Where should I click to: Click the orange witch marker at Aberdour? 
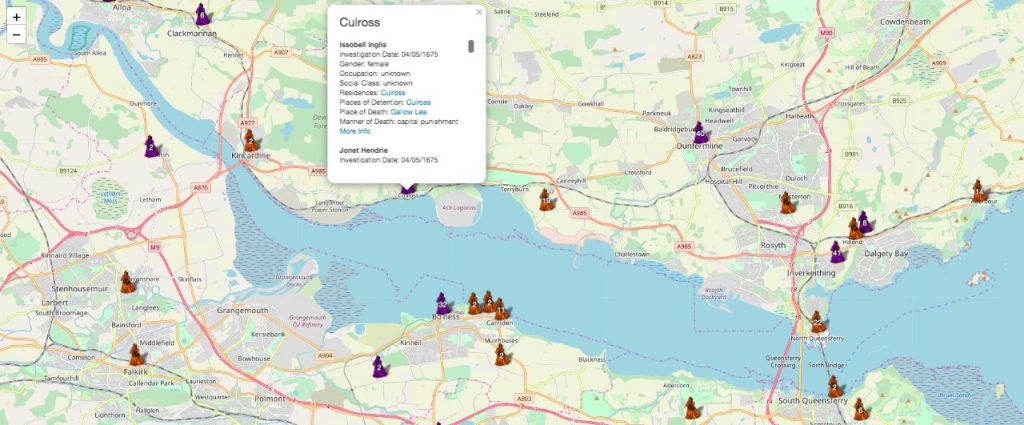pyautogui.click(x=978, y=191)
